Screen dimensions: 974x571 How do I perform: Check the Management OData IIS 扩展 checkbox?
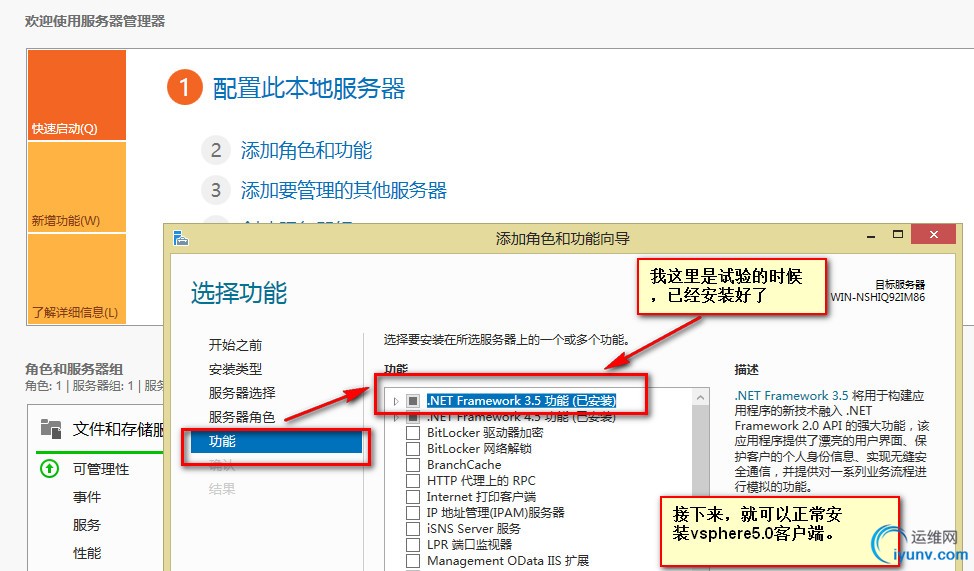[x=412, y=560]
